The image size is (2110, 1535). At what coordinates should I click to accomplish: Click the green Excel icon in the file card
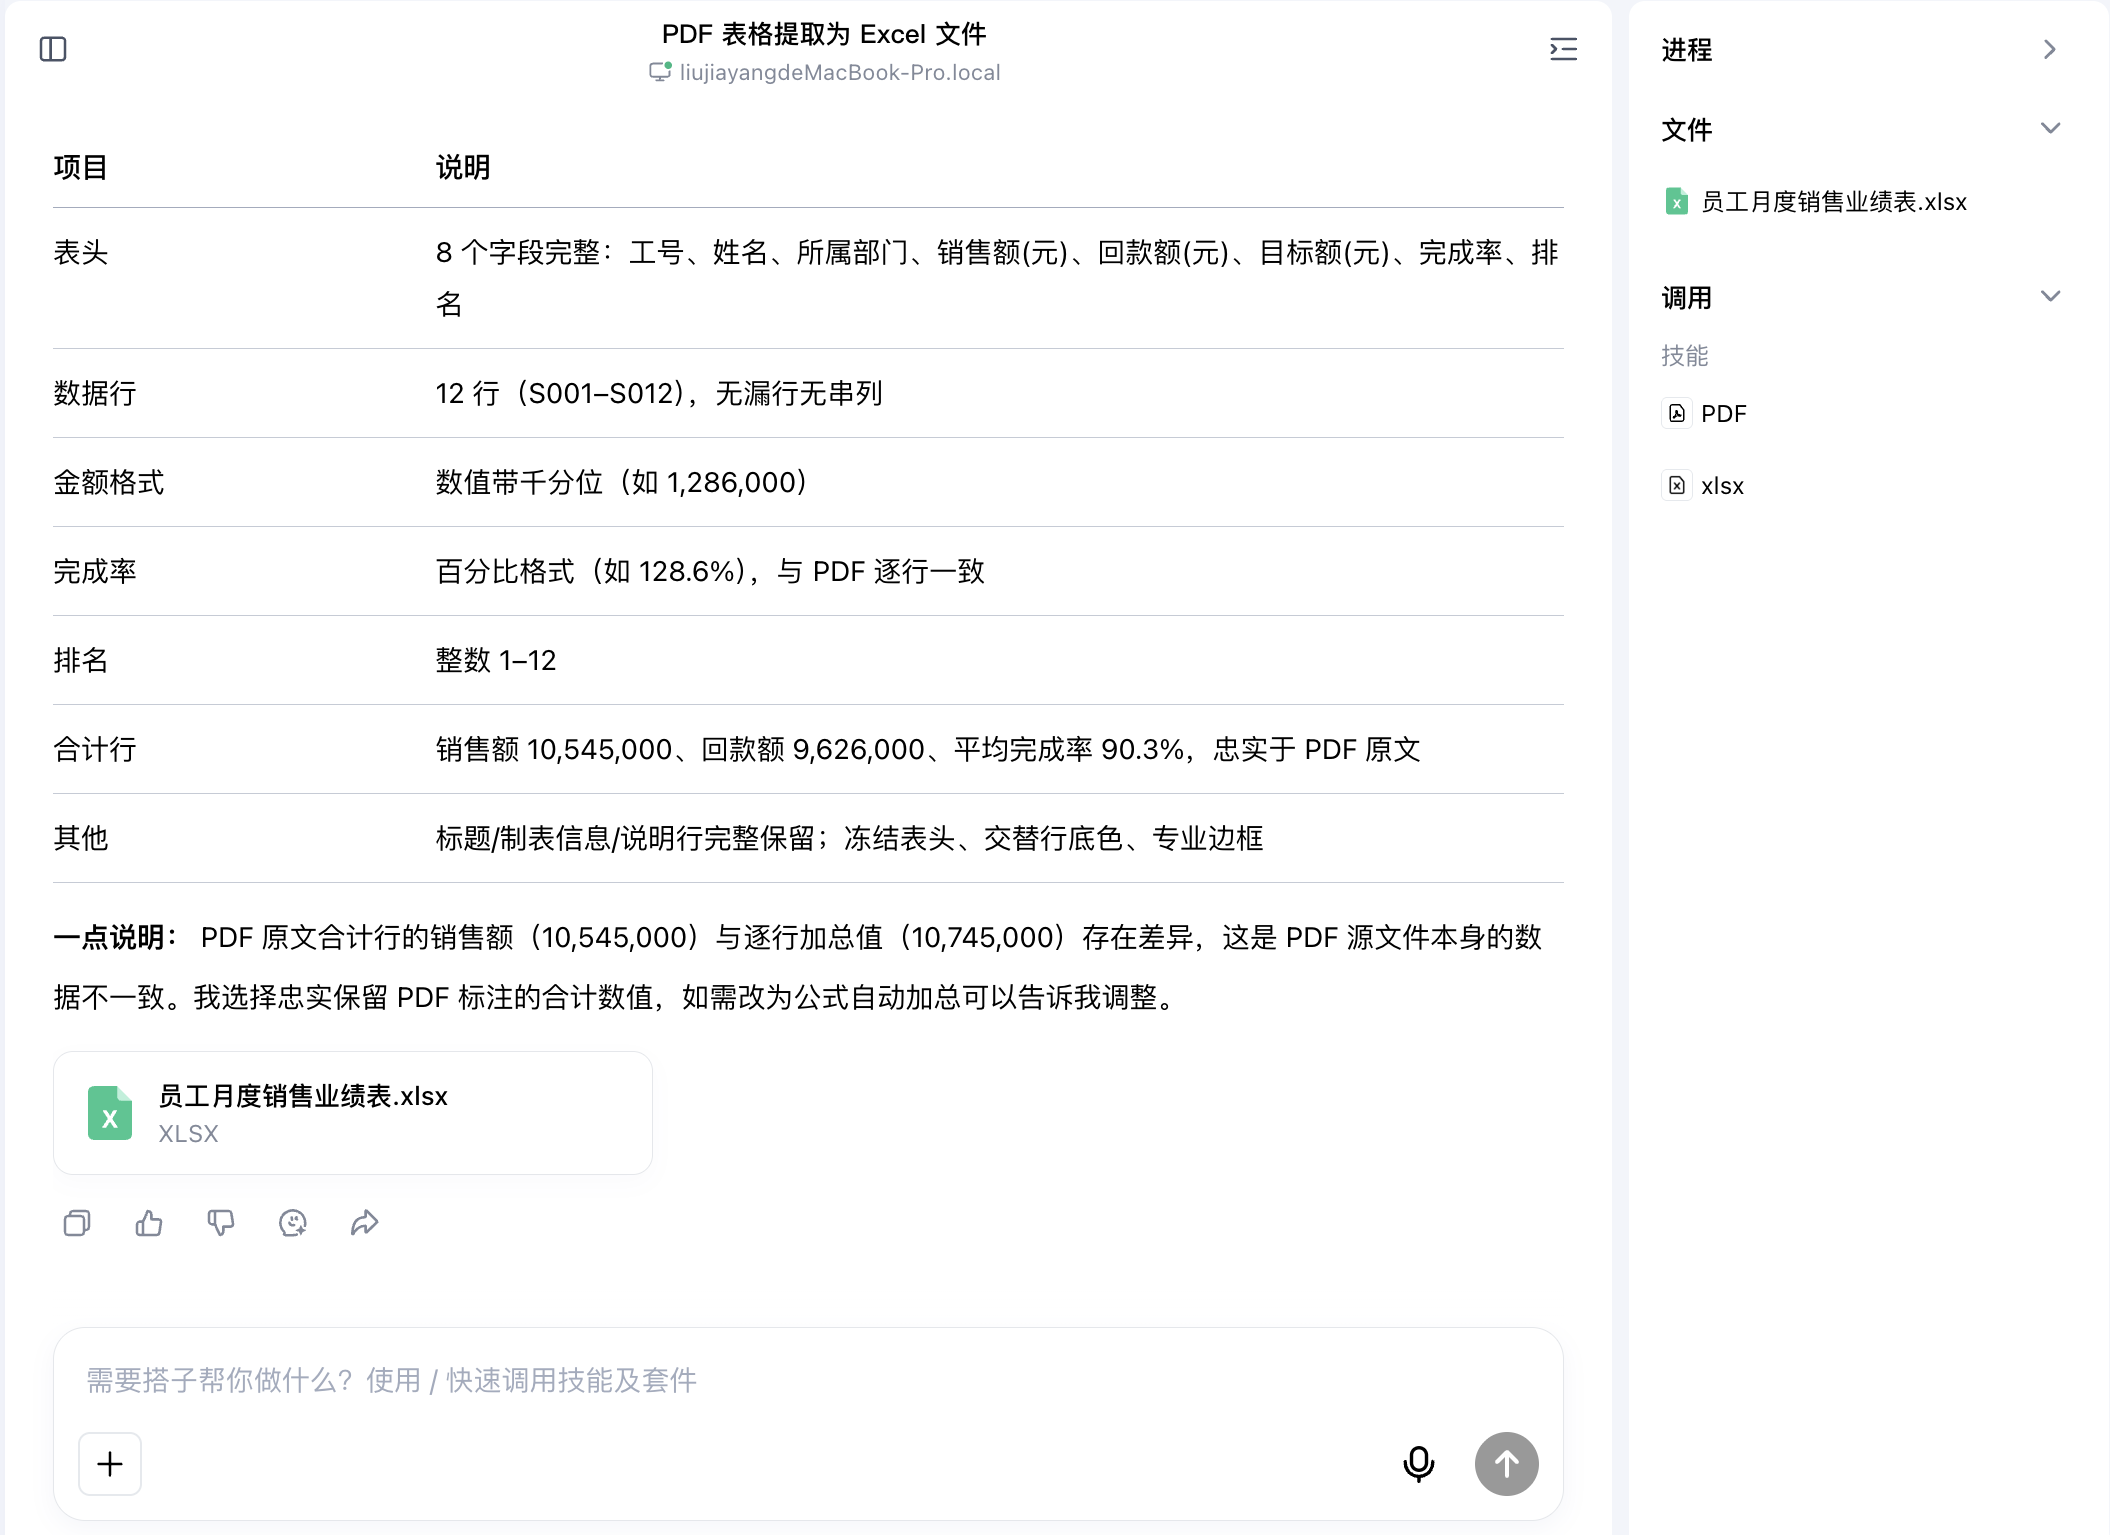click(110, 1113)
